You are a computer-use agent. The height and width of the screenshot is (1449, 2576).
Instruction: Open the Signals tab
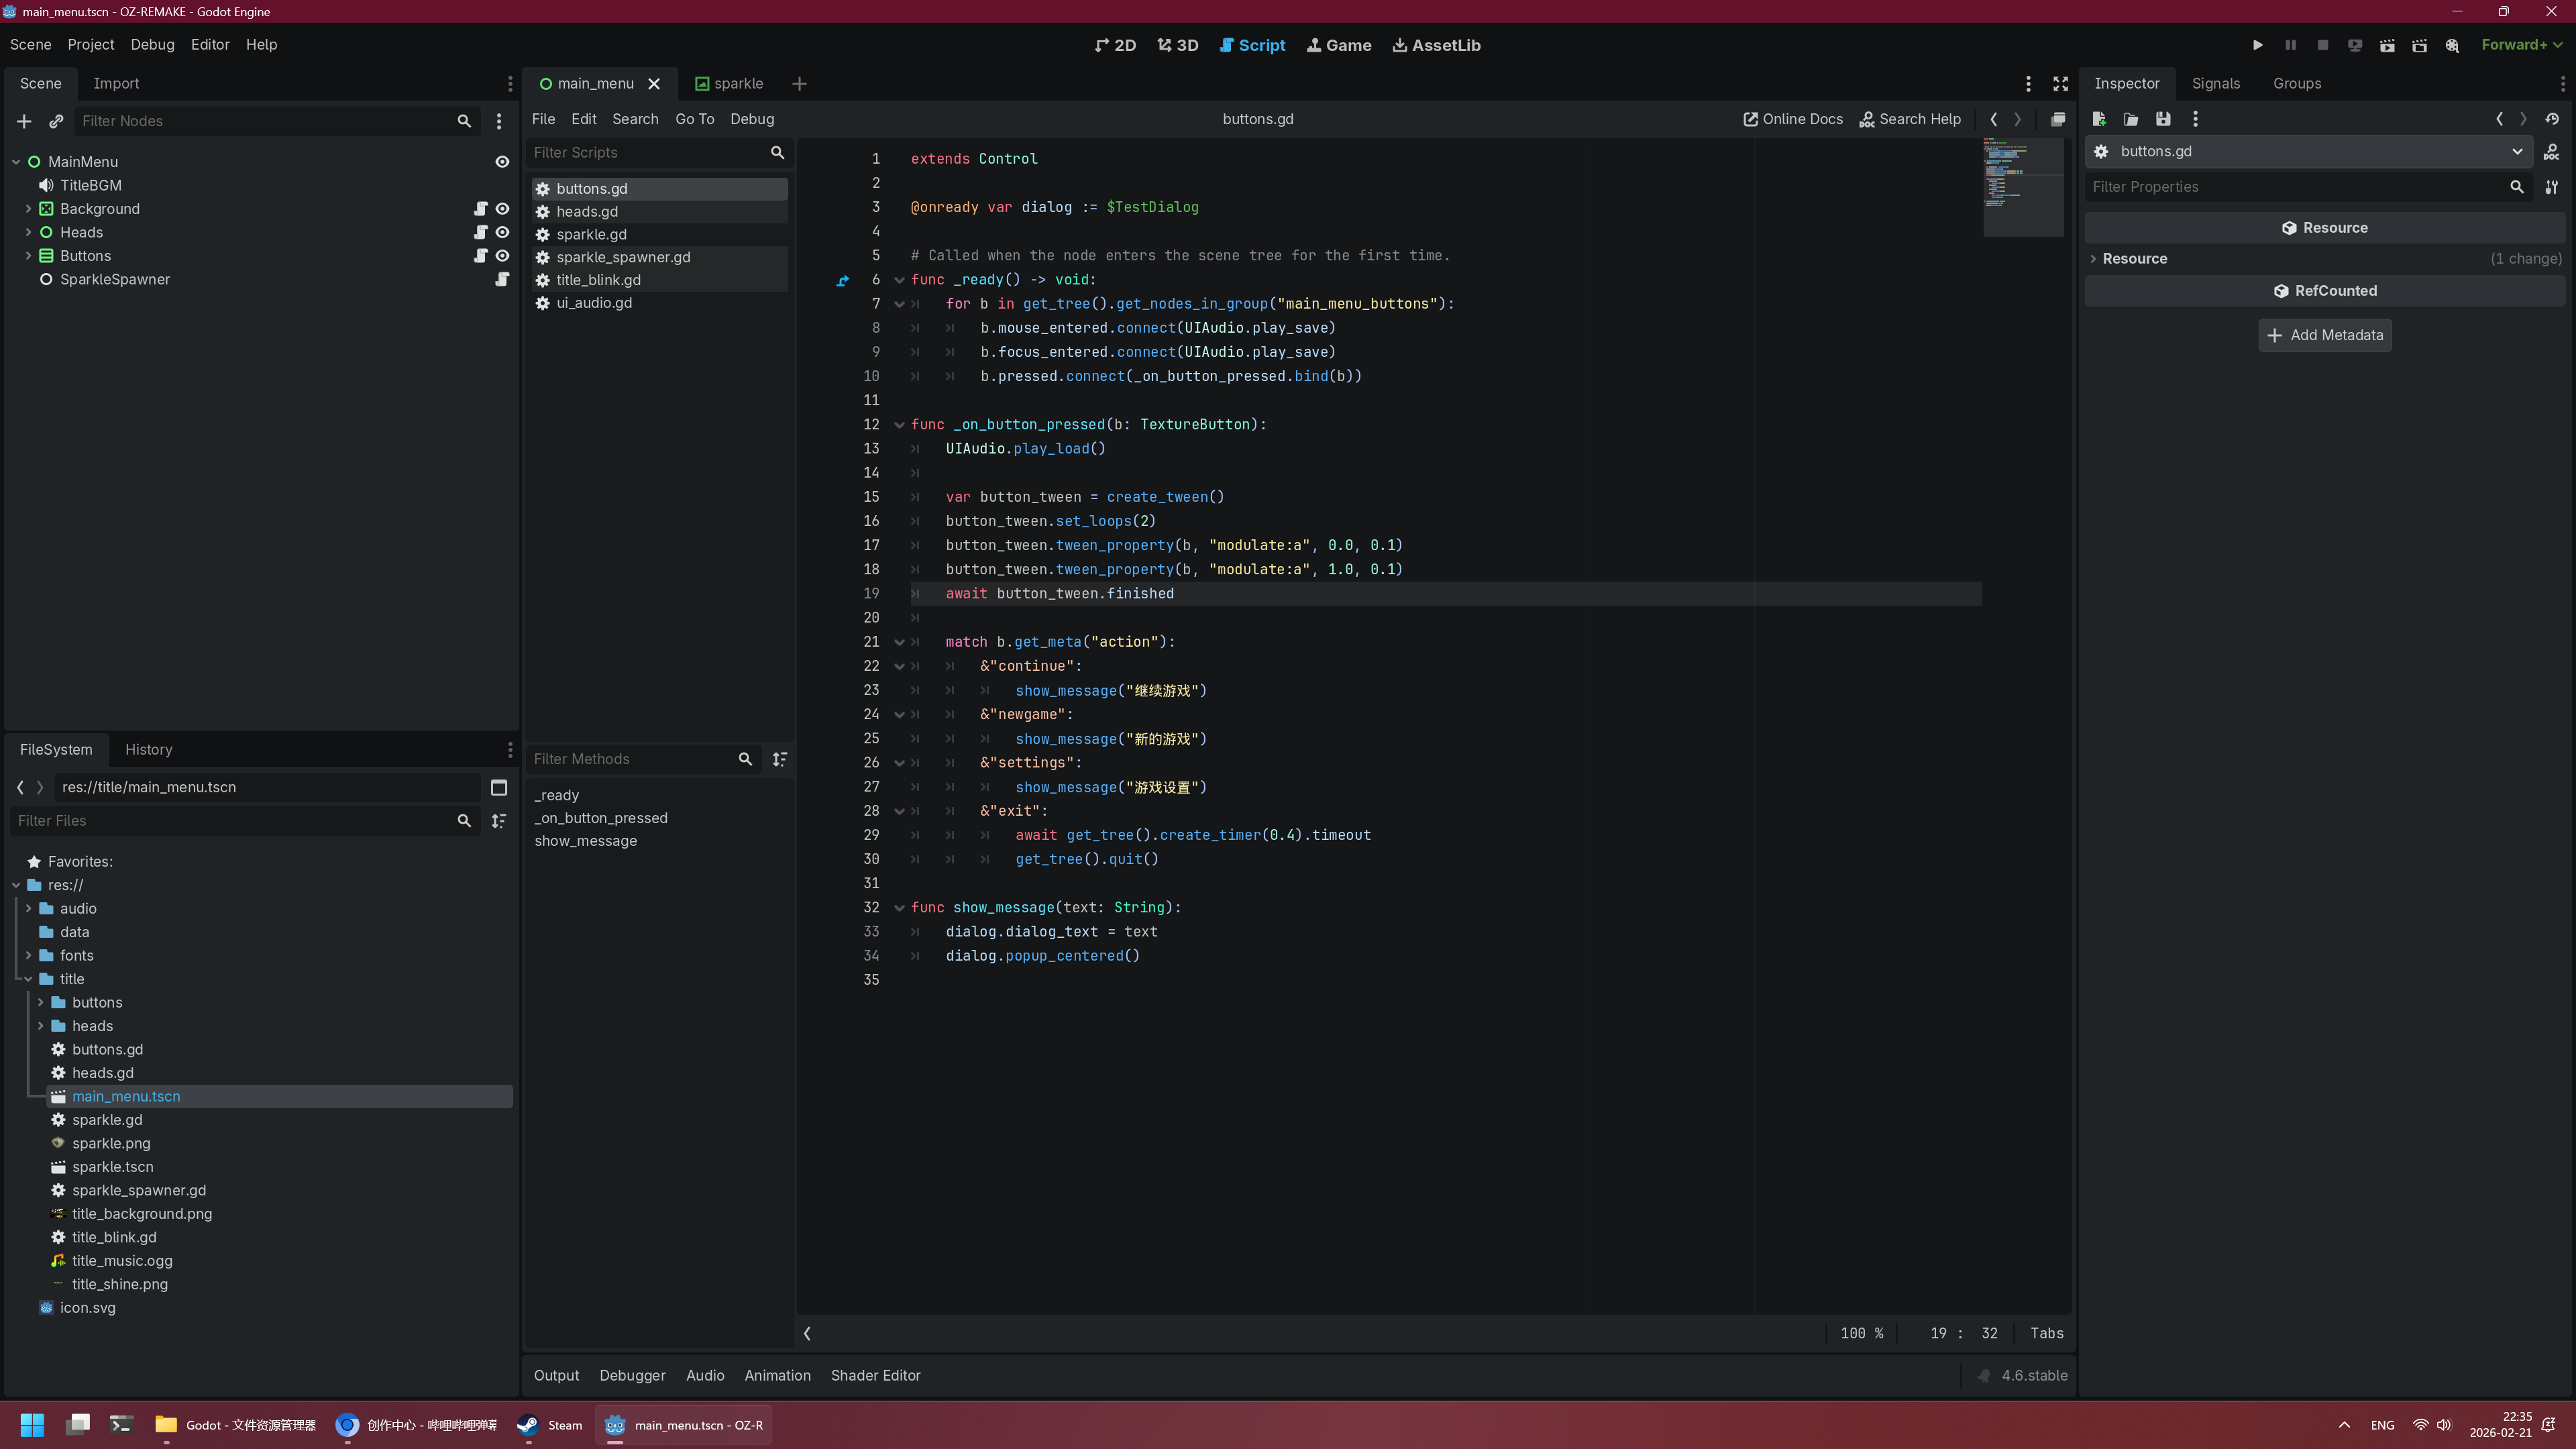(2215, 84)
